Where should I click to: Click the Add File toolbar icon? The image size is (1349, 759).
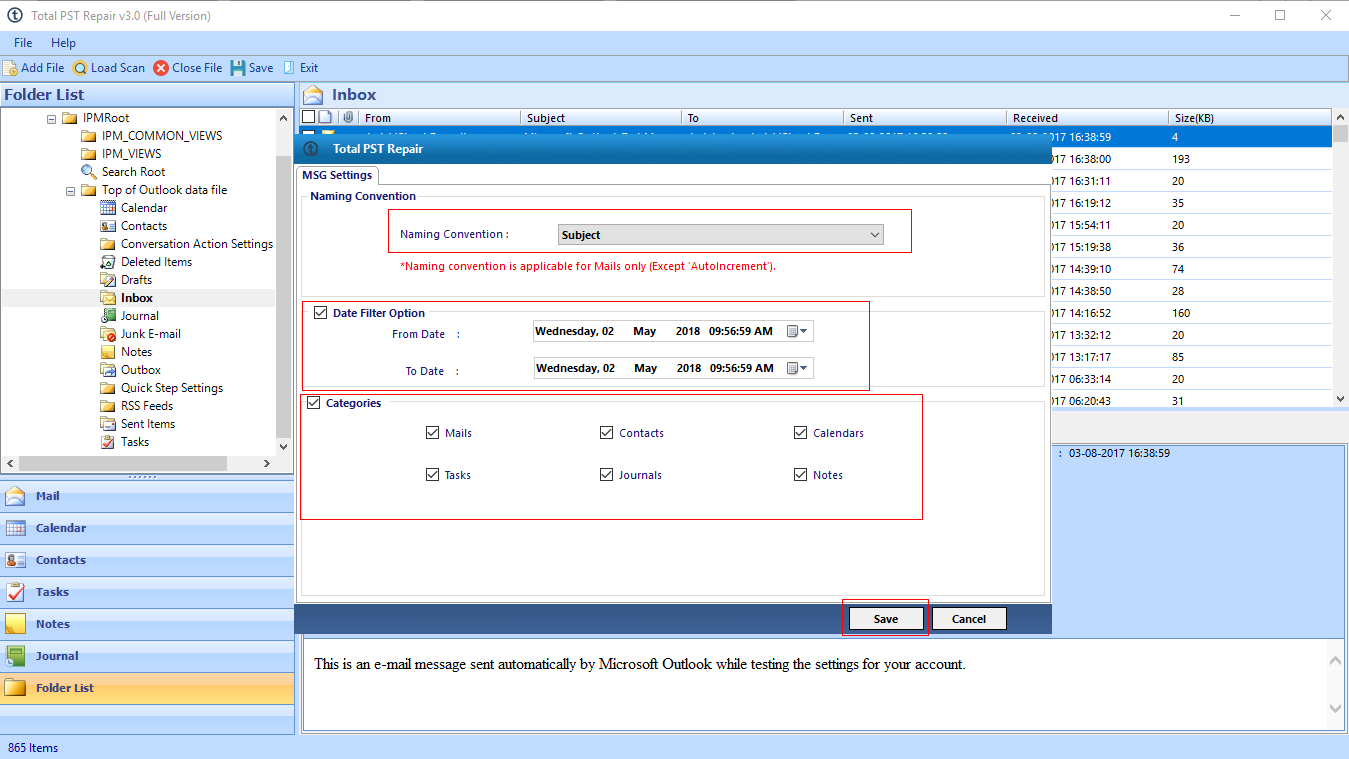click(10, 68)
